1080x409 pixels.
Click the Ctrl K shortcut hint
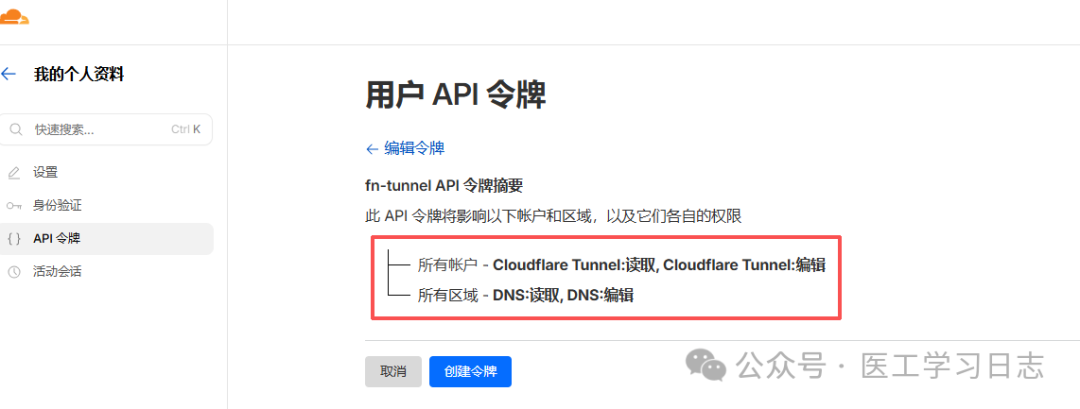point(186,129)
